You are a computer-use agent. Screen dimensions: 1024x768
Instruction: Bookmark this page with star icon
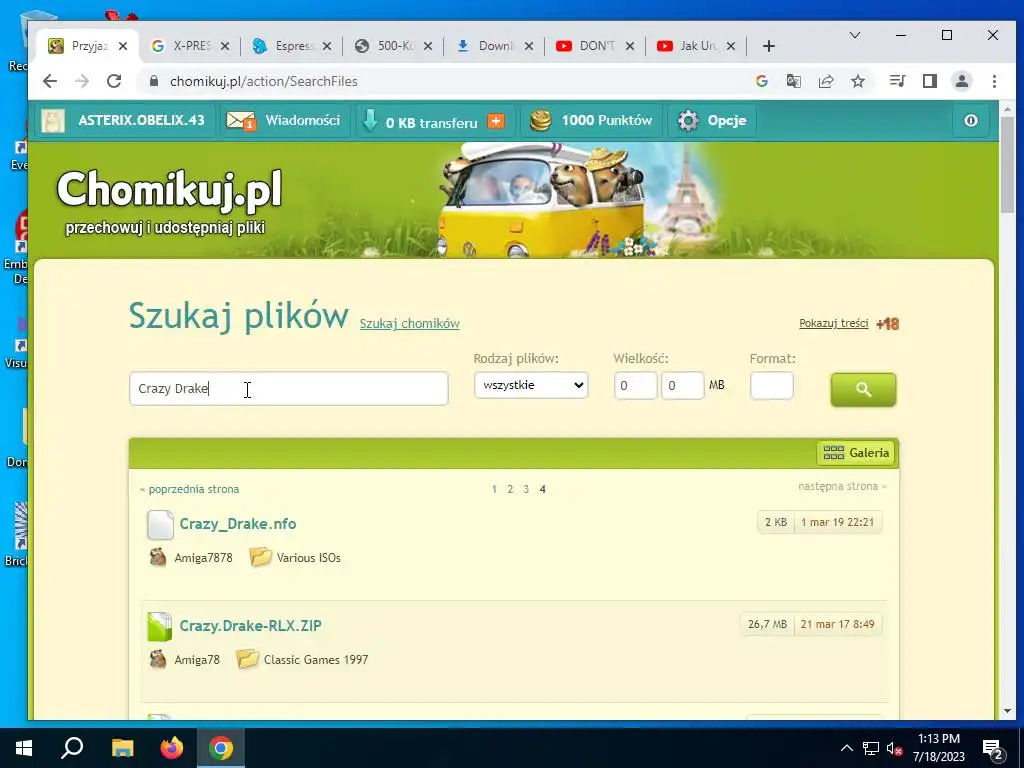tap(857, 81)
